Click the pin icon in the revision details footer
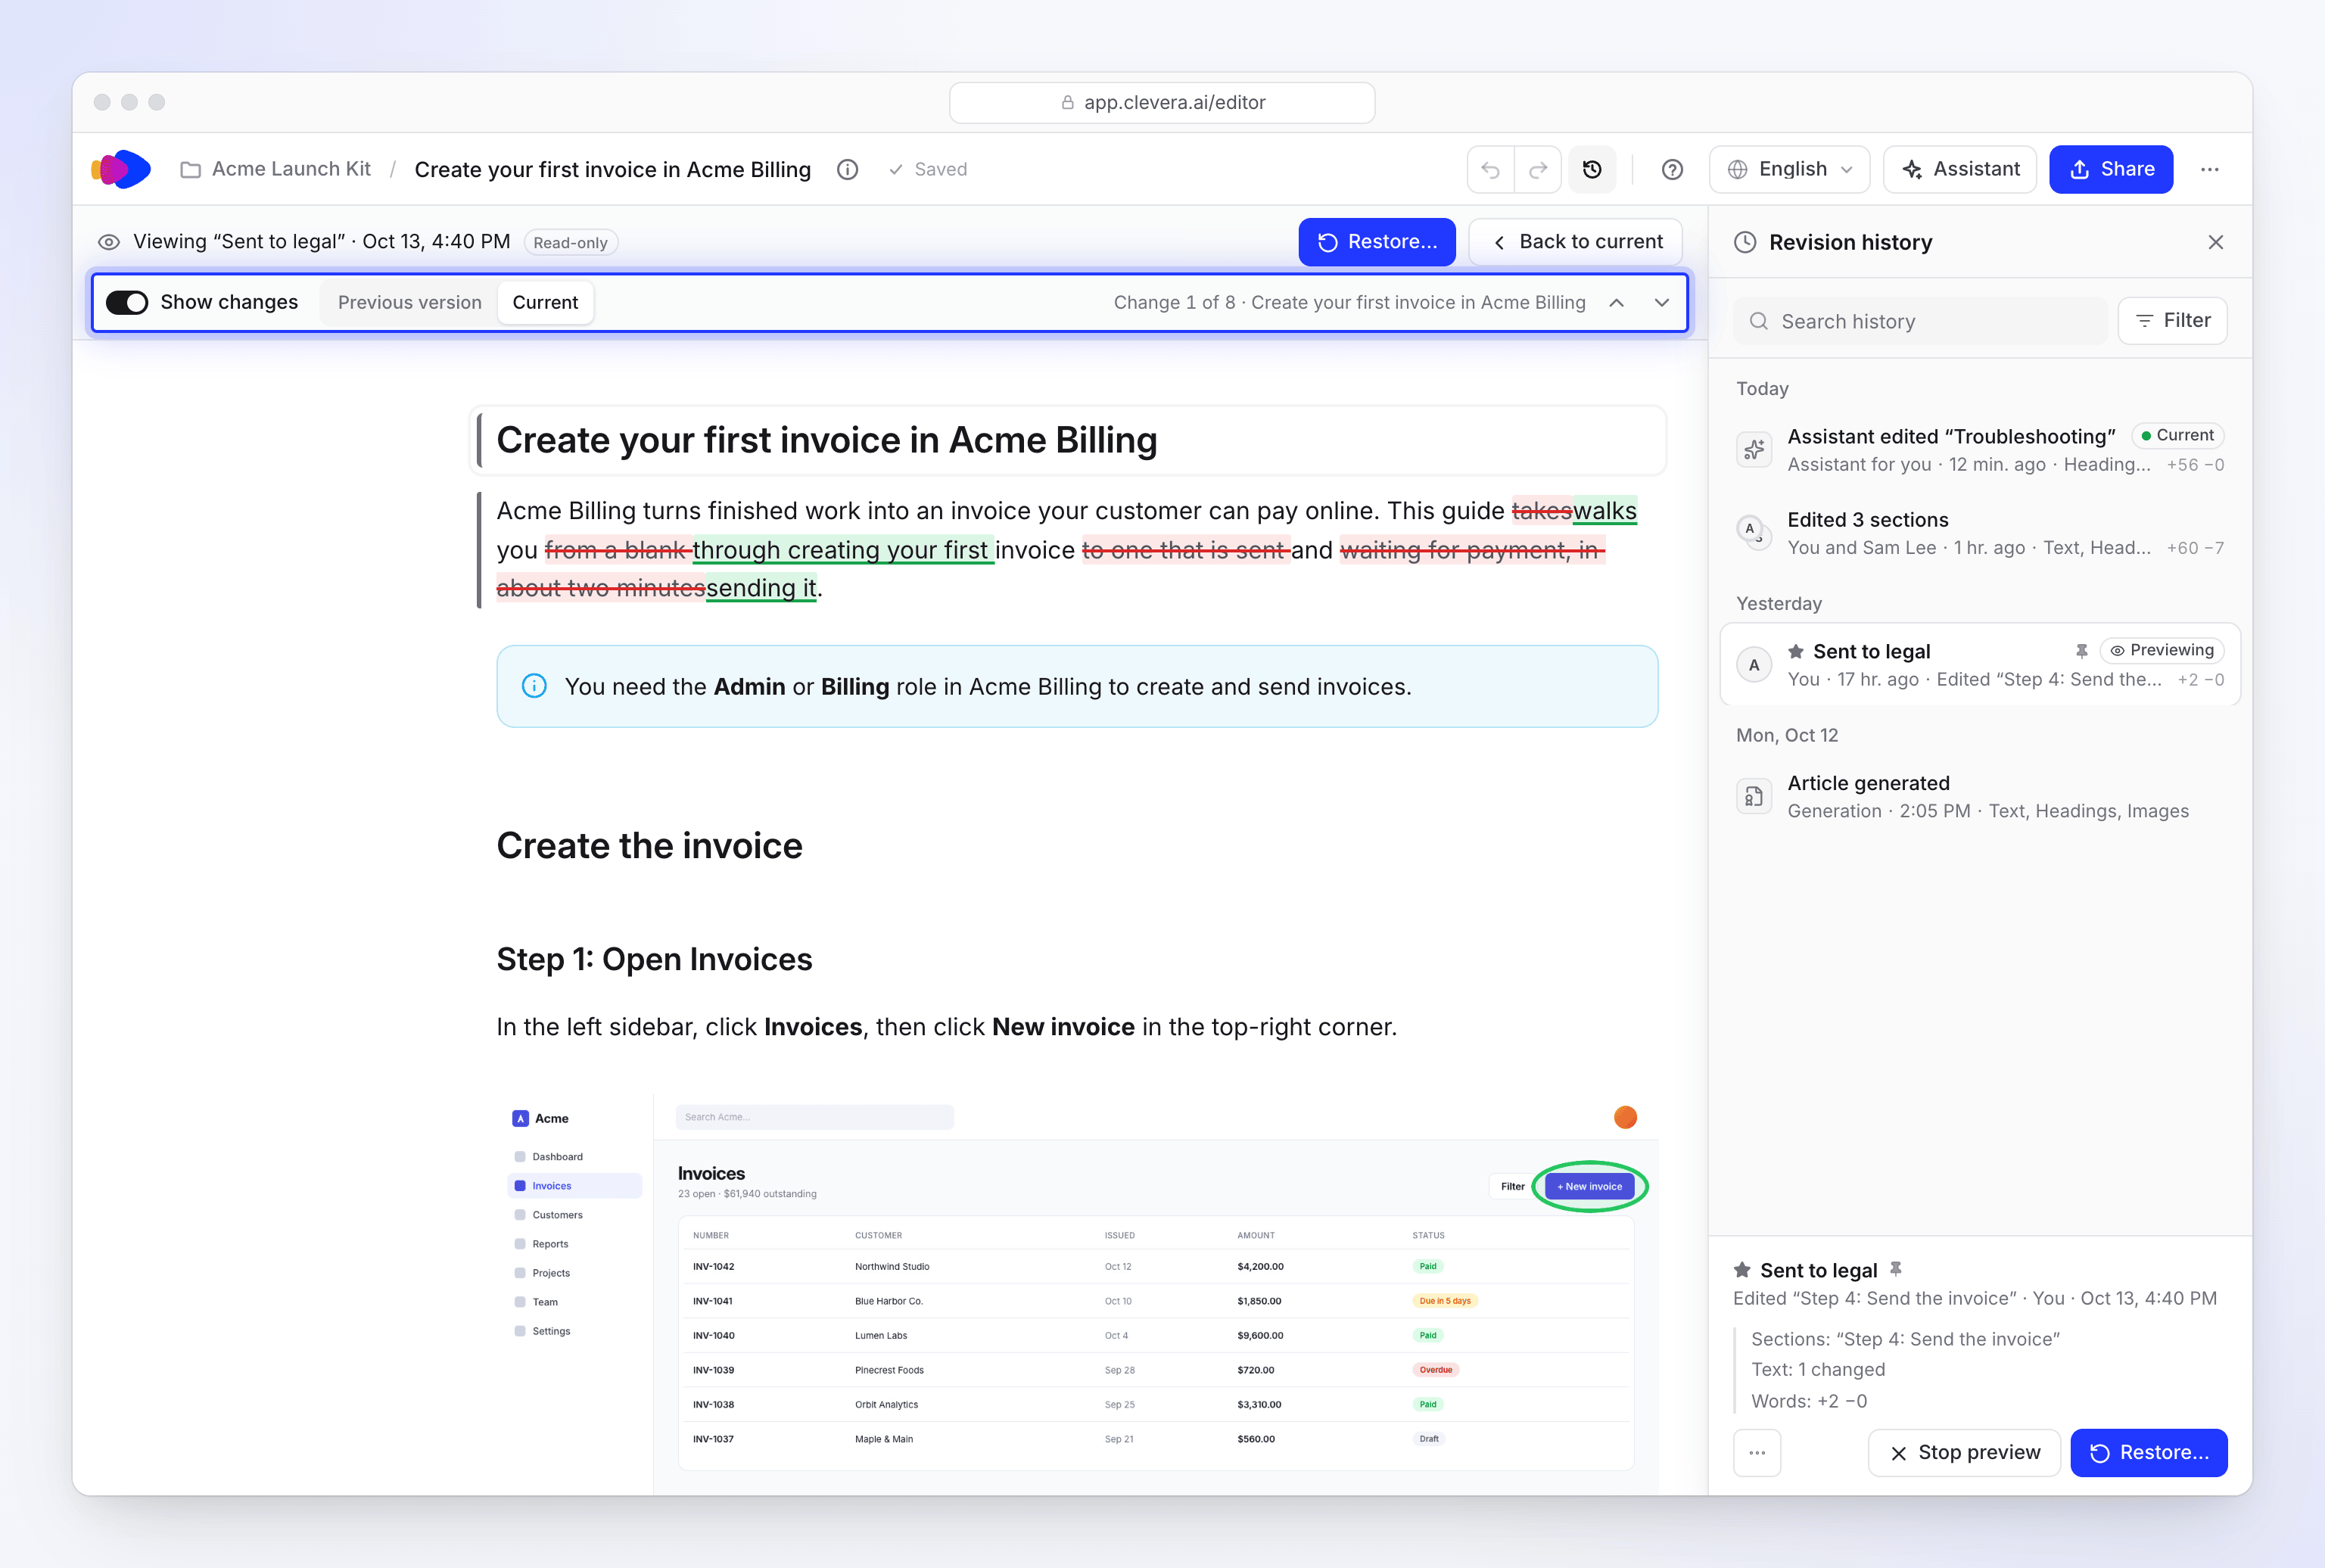Image resolution: width=2325 pixels, height=1568 pixels. tap(1896, 1269)
